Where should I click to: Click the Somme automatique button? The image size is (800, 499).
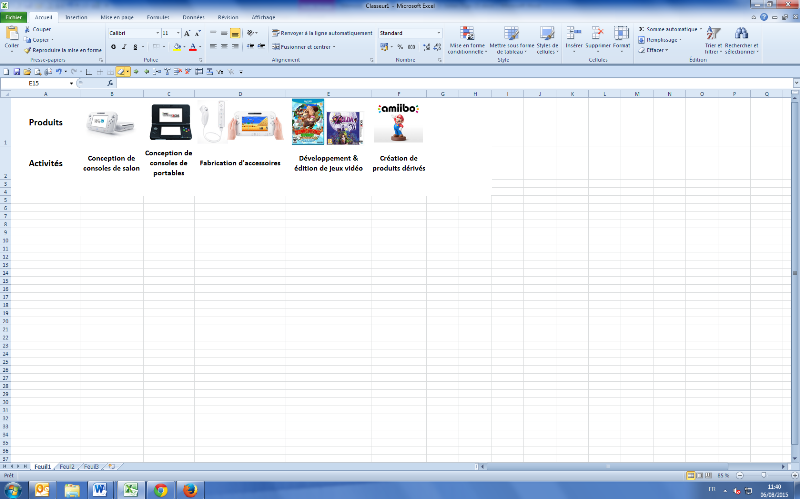[x=670, y=30]
